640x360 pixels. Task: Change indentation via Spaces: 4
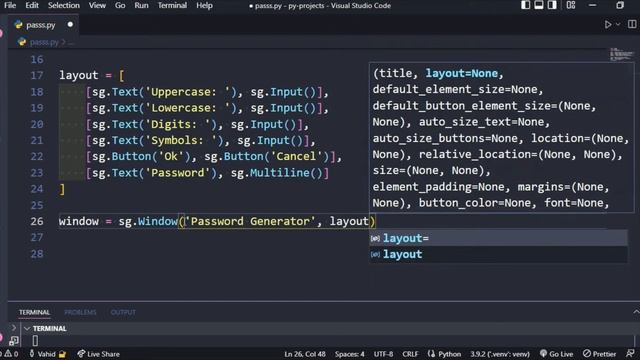coord(350,354)
